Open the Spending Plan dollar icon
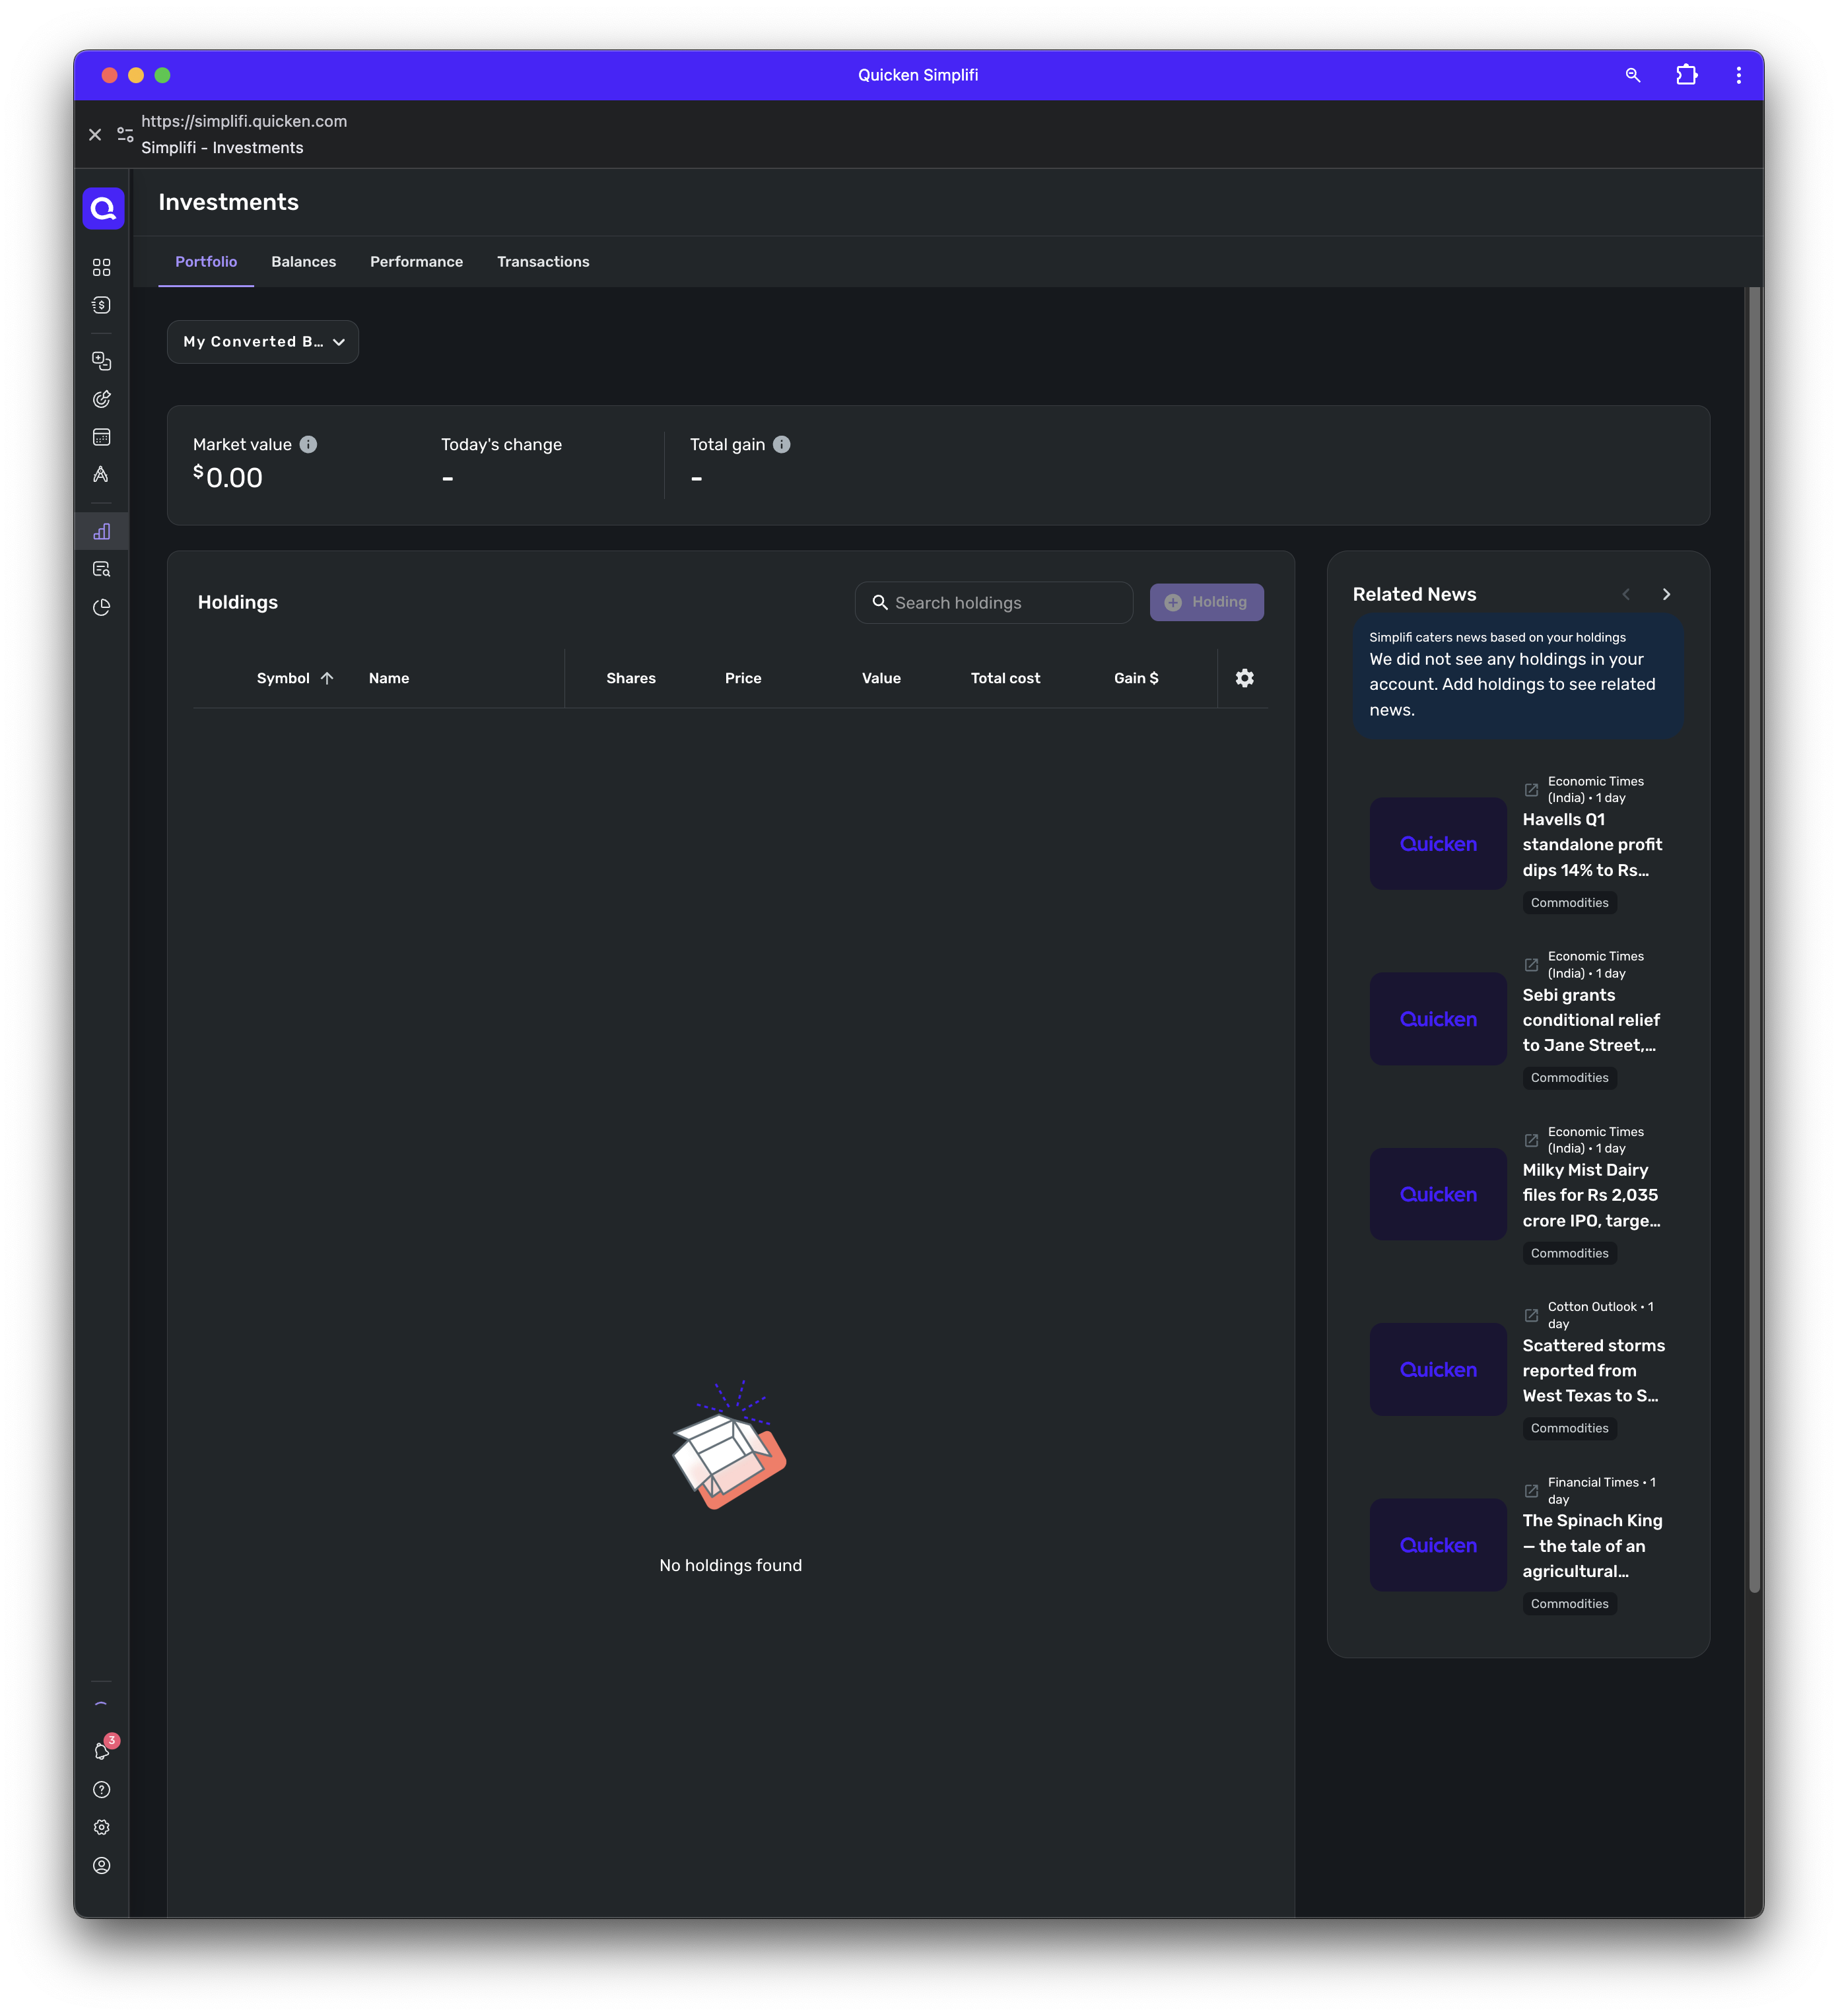This screenshot has width=1838, height=2016. click(x=101, y=305)
